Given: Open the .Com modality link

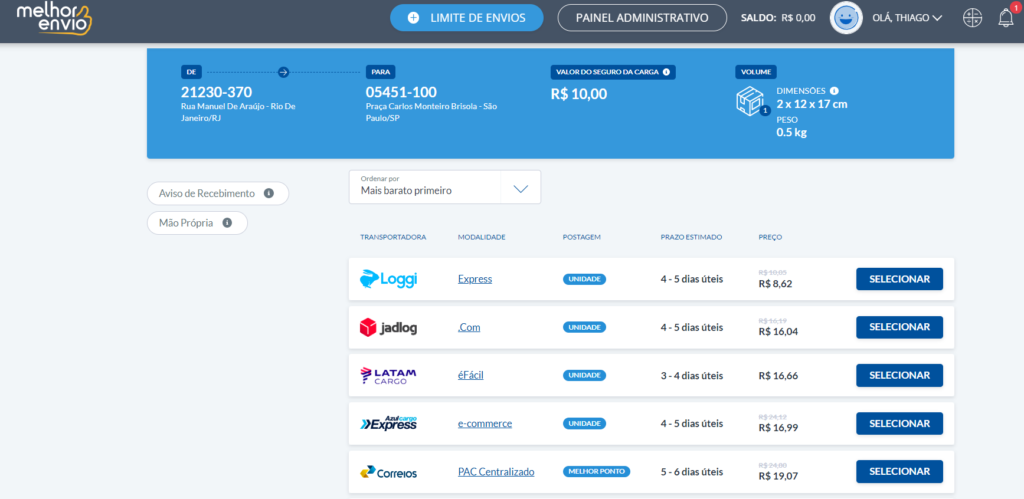Looking at the screenshot, I should pyautogui.click(x=469, y=327).
